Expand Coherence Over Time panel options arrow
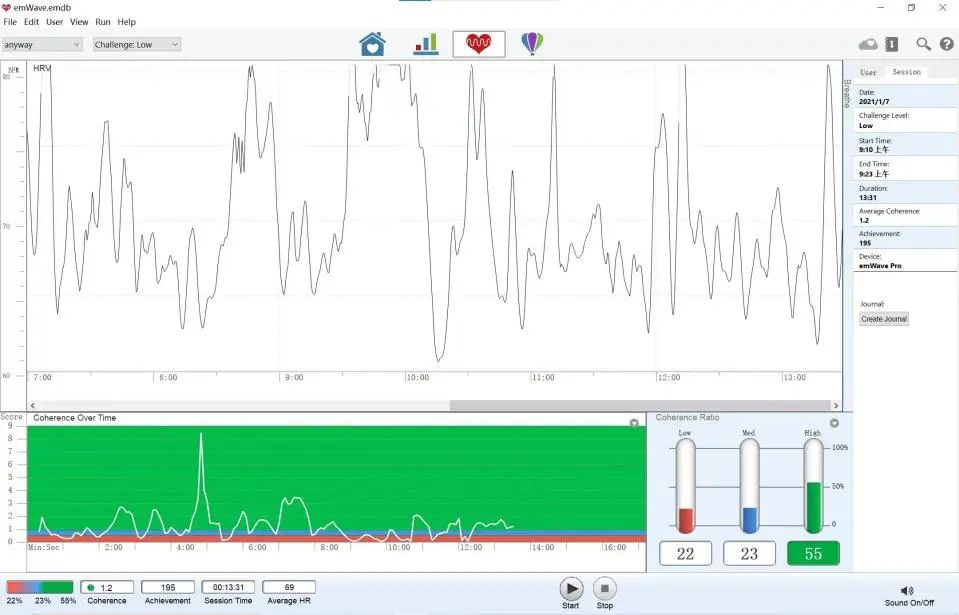 point(634,423)
